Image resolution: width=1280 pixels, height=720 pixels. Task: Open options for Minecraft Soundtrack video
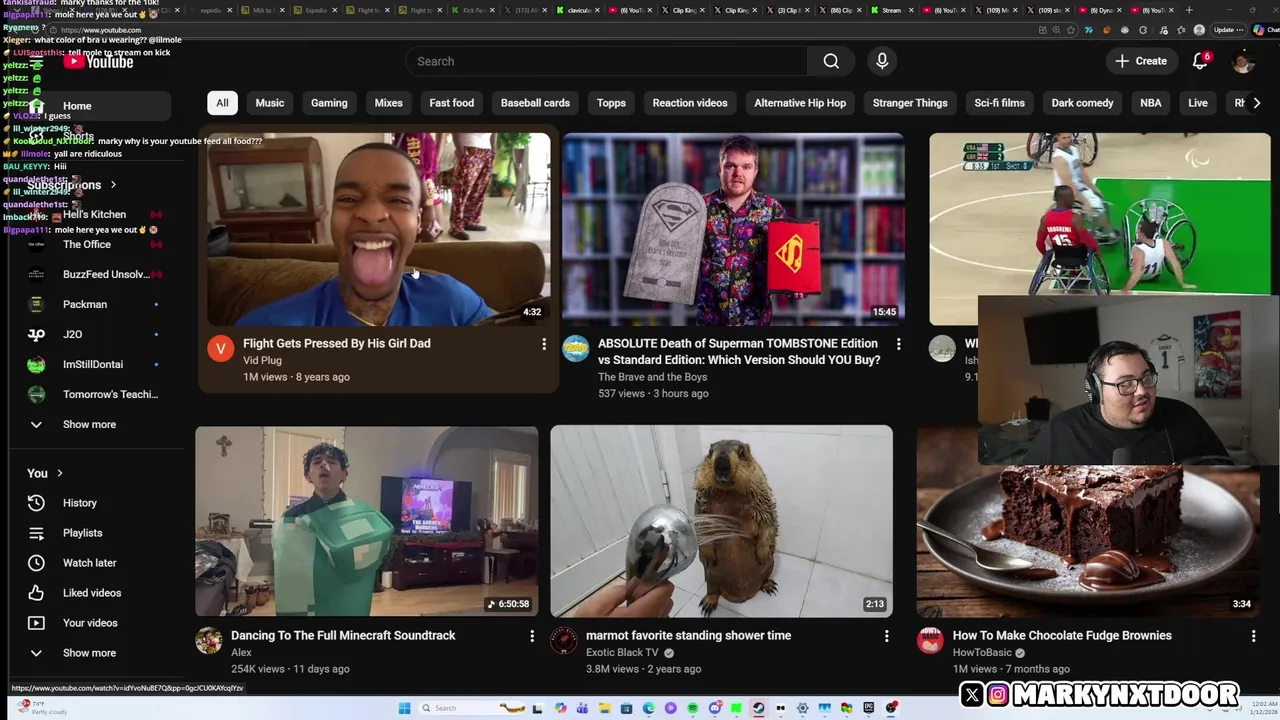(532, 636)
